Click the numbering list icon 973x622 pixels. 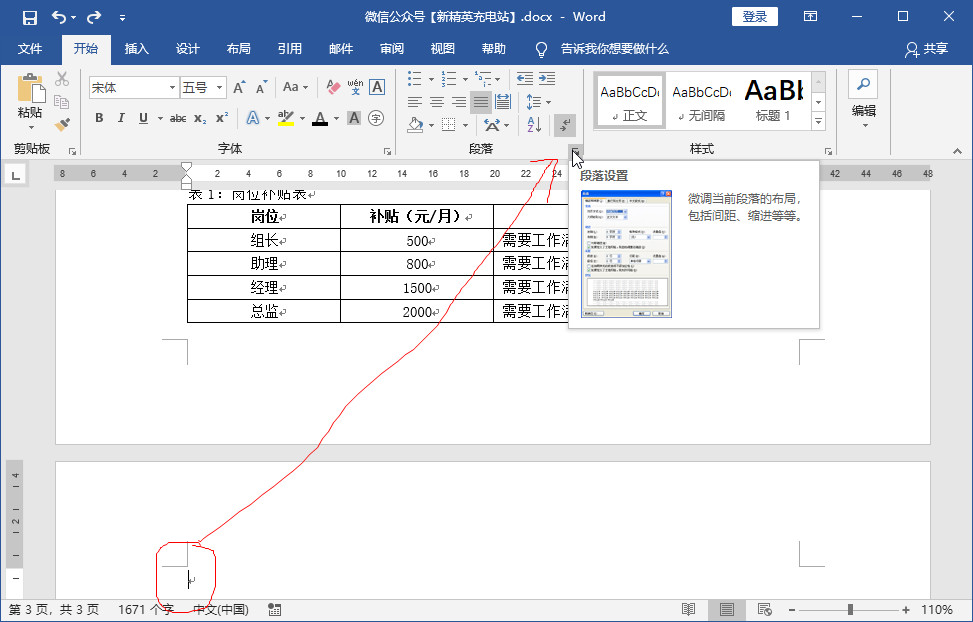pos(449,78)
